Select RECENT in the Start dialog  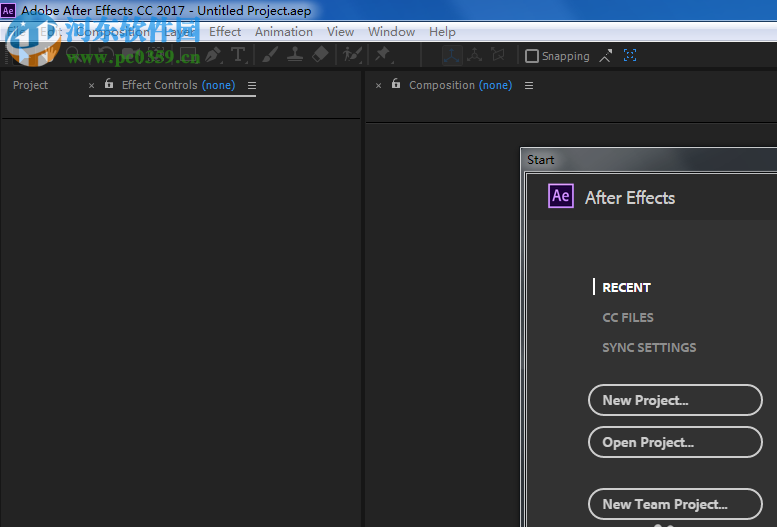626,288
